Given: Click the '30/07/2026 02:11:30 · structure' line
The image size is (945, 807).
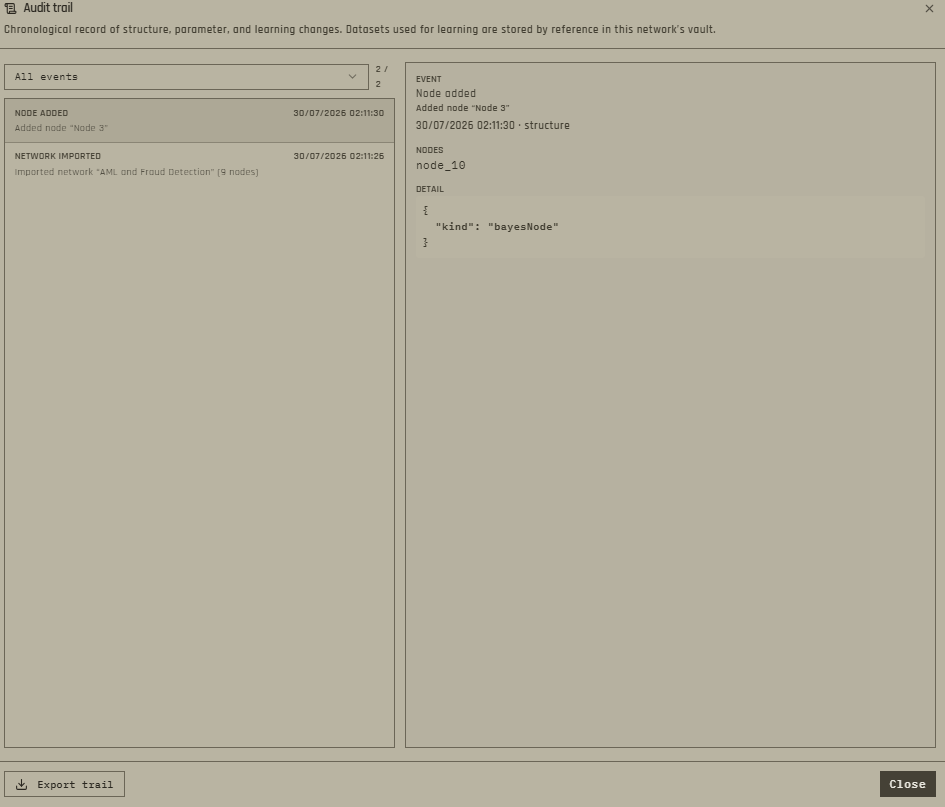Looking at the screenshot, I should (x=493, y=125).
